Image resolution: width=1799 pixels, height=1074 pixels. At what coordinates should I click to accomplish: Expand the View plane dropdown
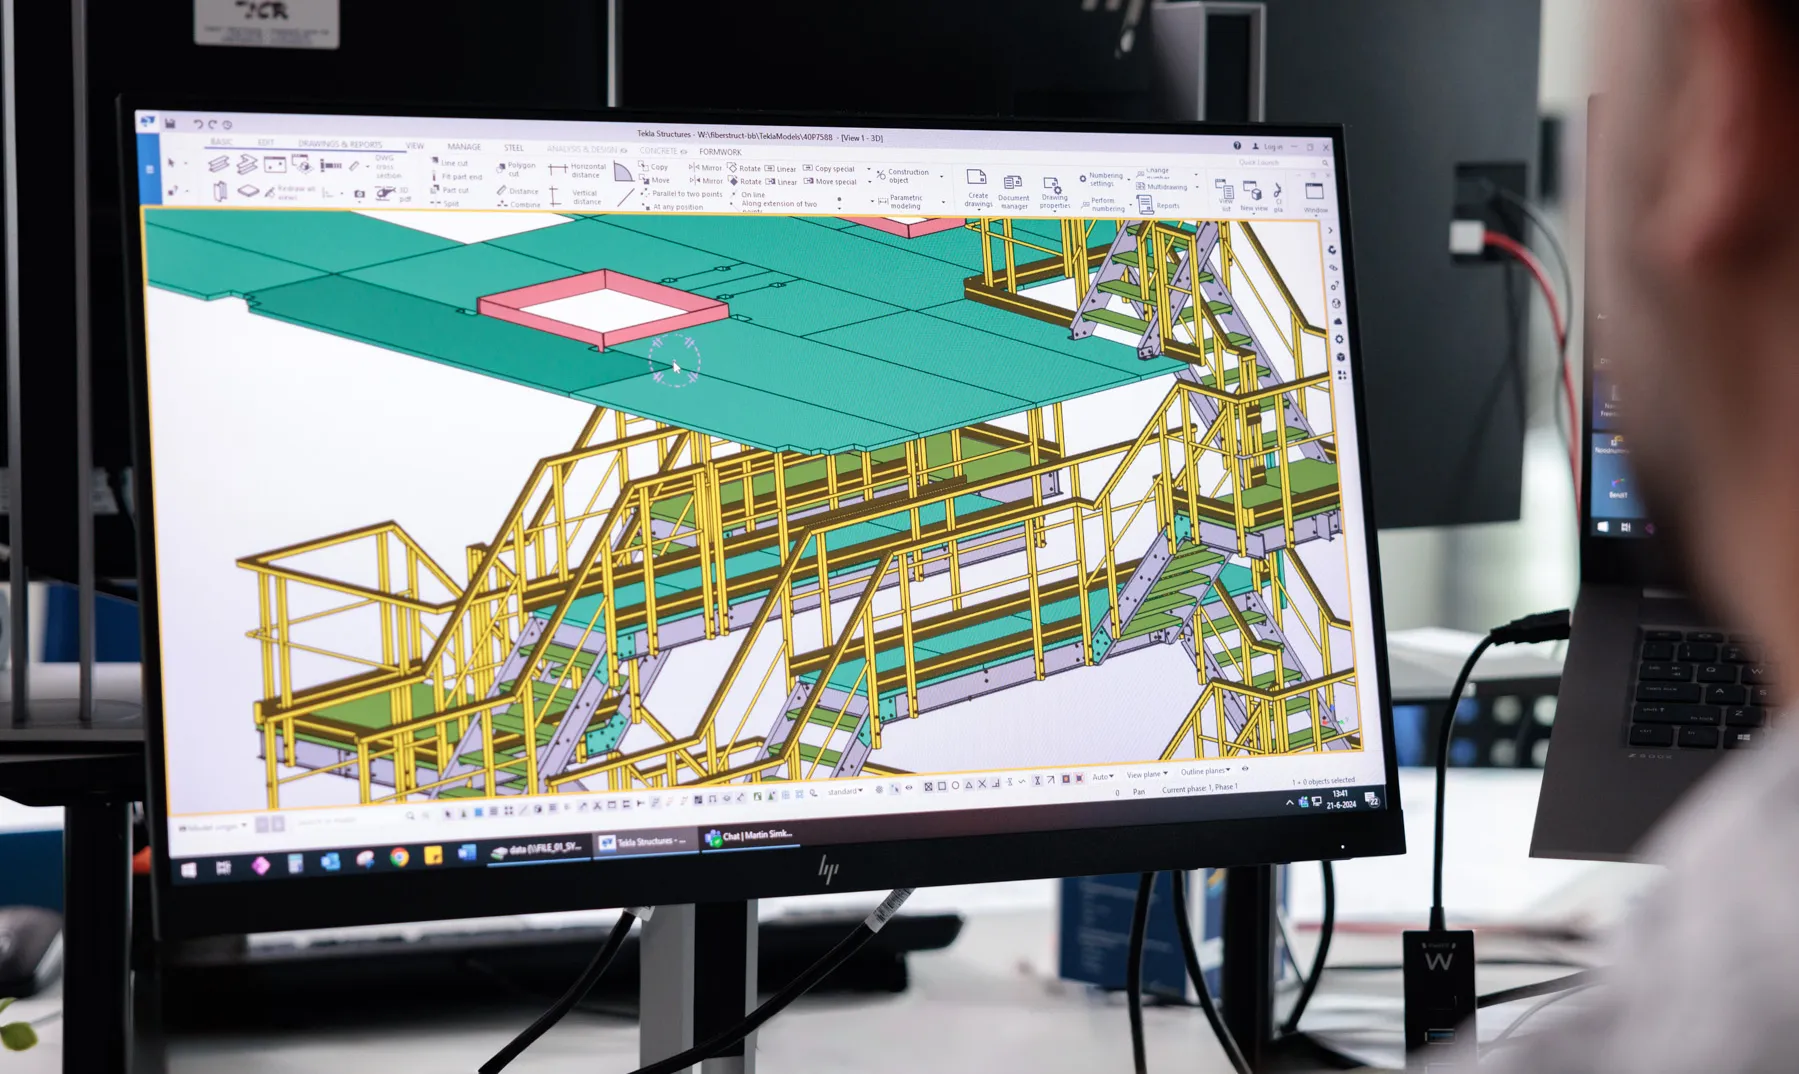pos(1146,774)
